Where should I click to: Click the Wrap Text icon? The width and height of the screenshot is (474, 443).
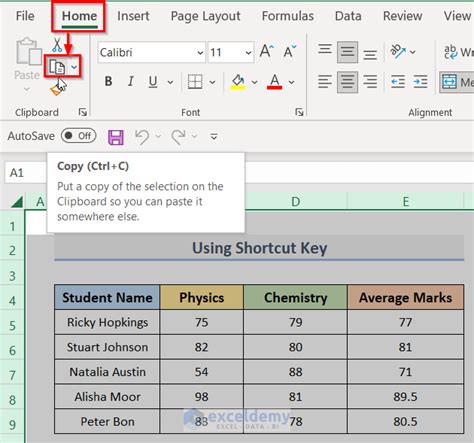(x=451, y=52)
